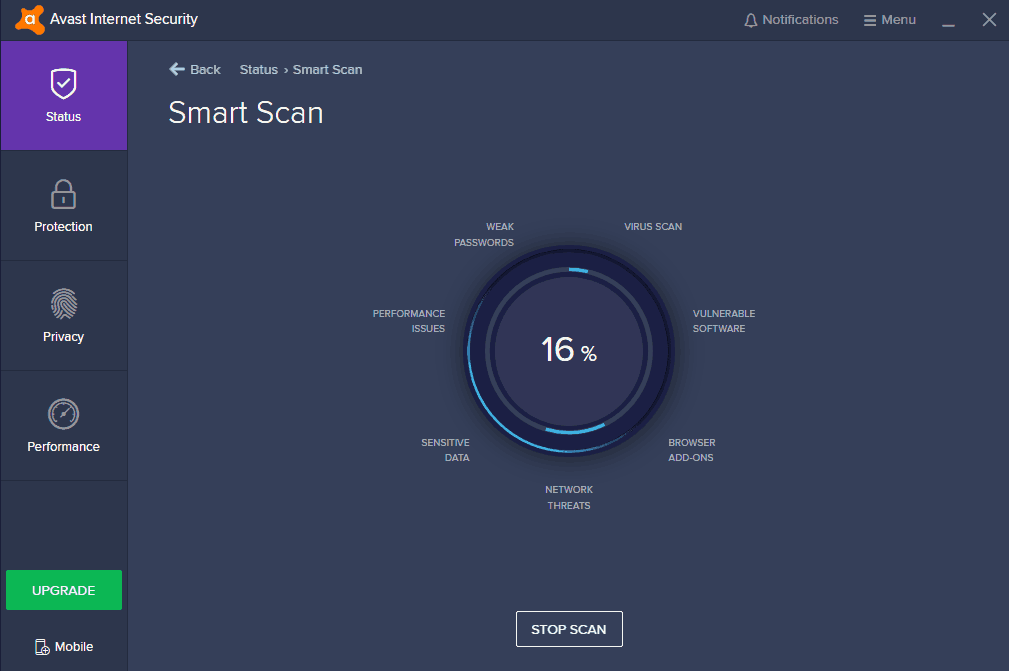The image size is (1009, 671).
Task: Click the green Upgrade button
Action: click(63, 590)
